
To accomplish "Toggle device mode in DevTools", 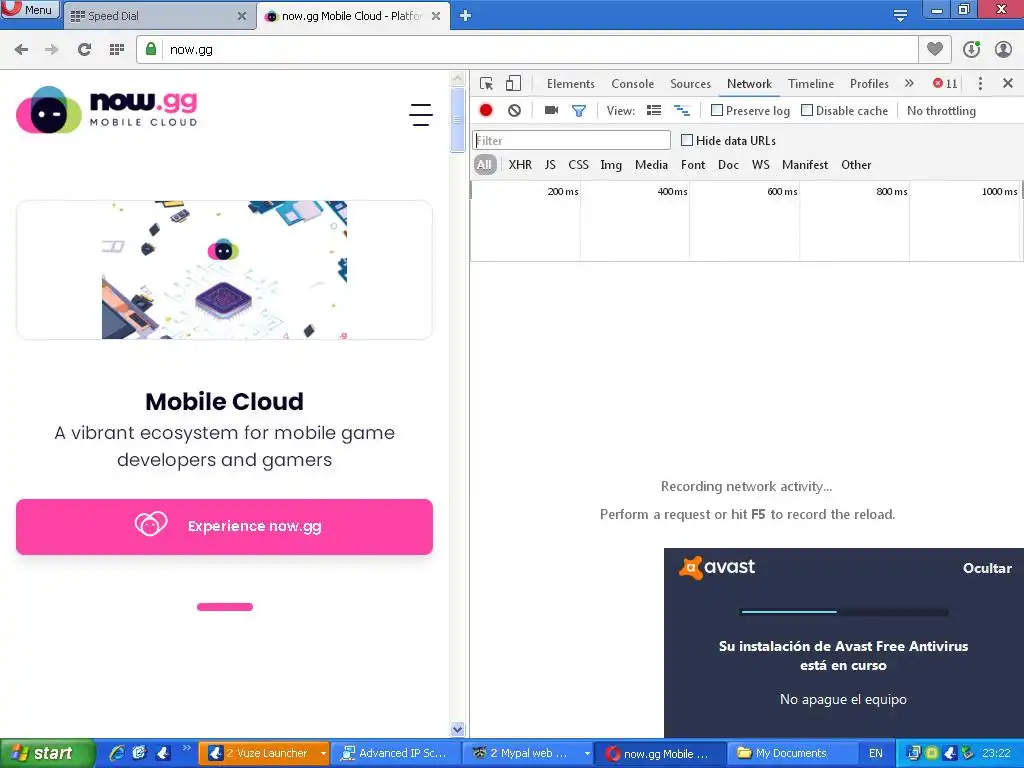I will [513, 84].
